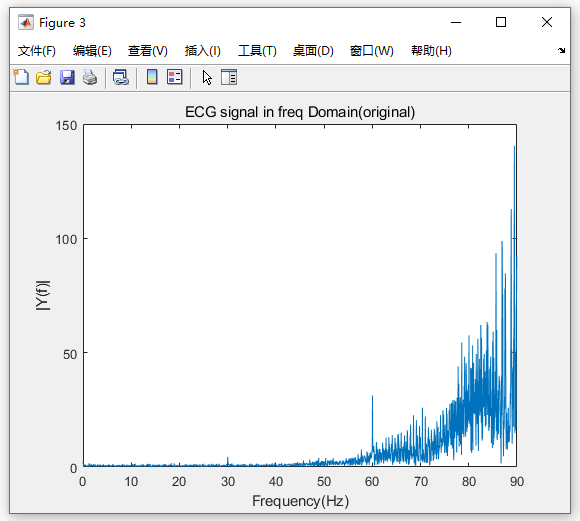Click the New Figure toolbar icon
Screen dimensions: 580x521
coord(21,77)
